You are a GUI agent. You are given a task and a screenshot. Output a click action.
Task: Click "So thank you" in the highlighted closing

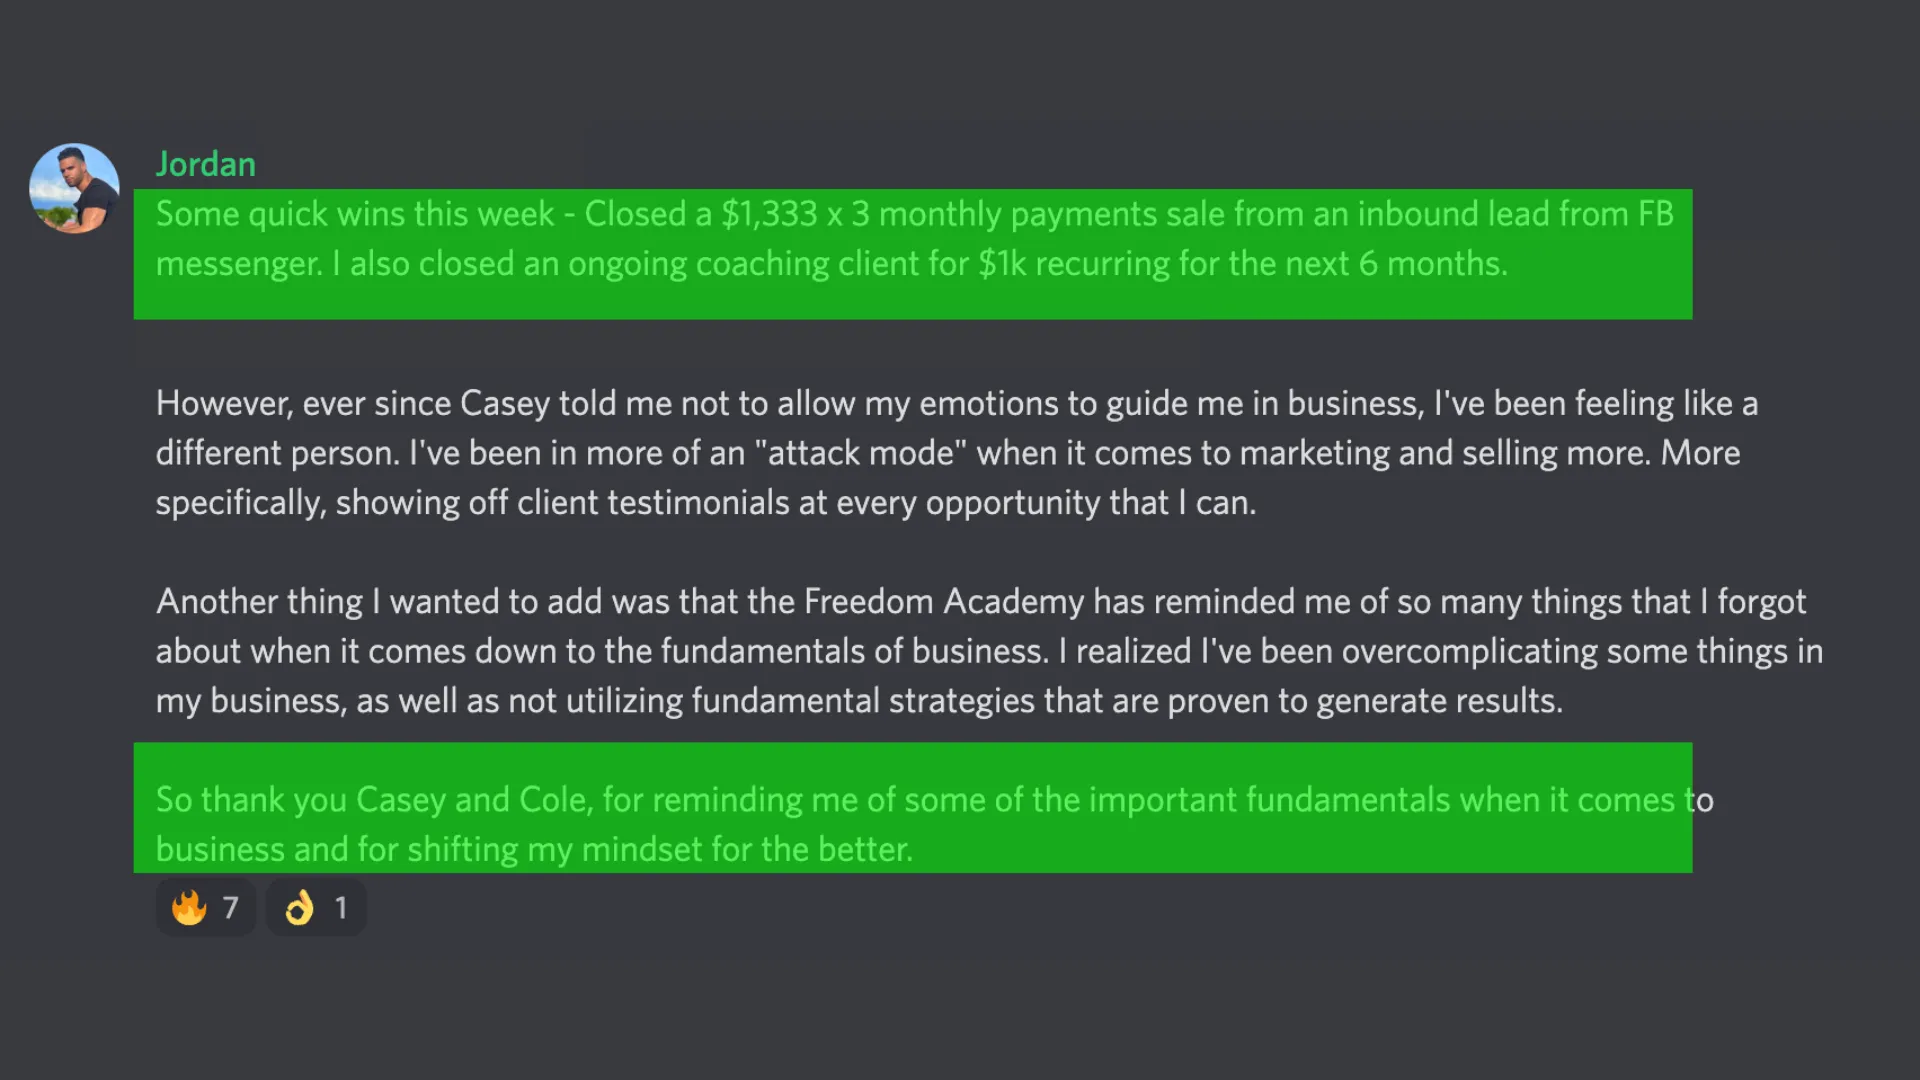(x=251, y=800)
